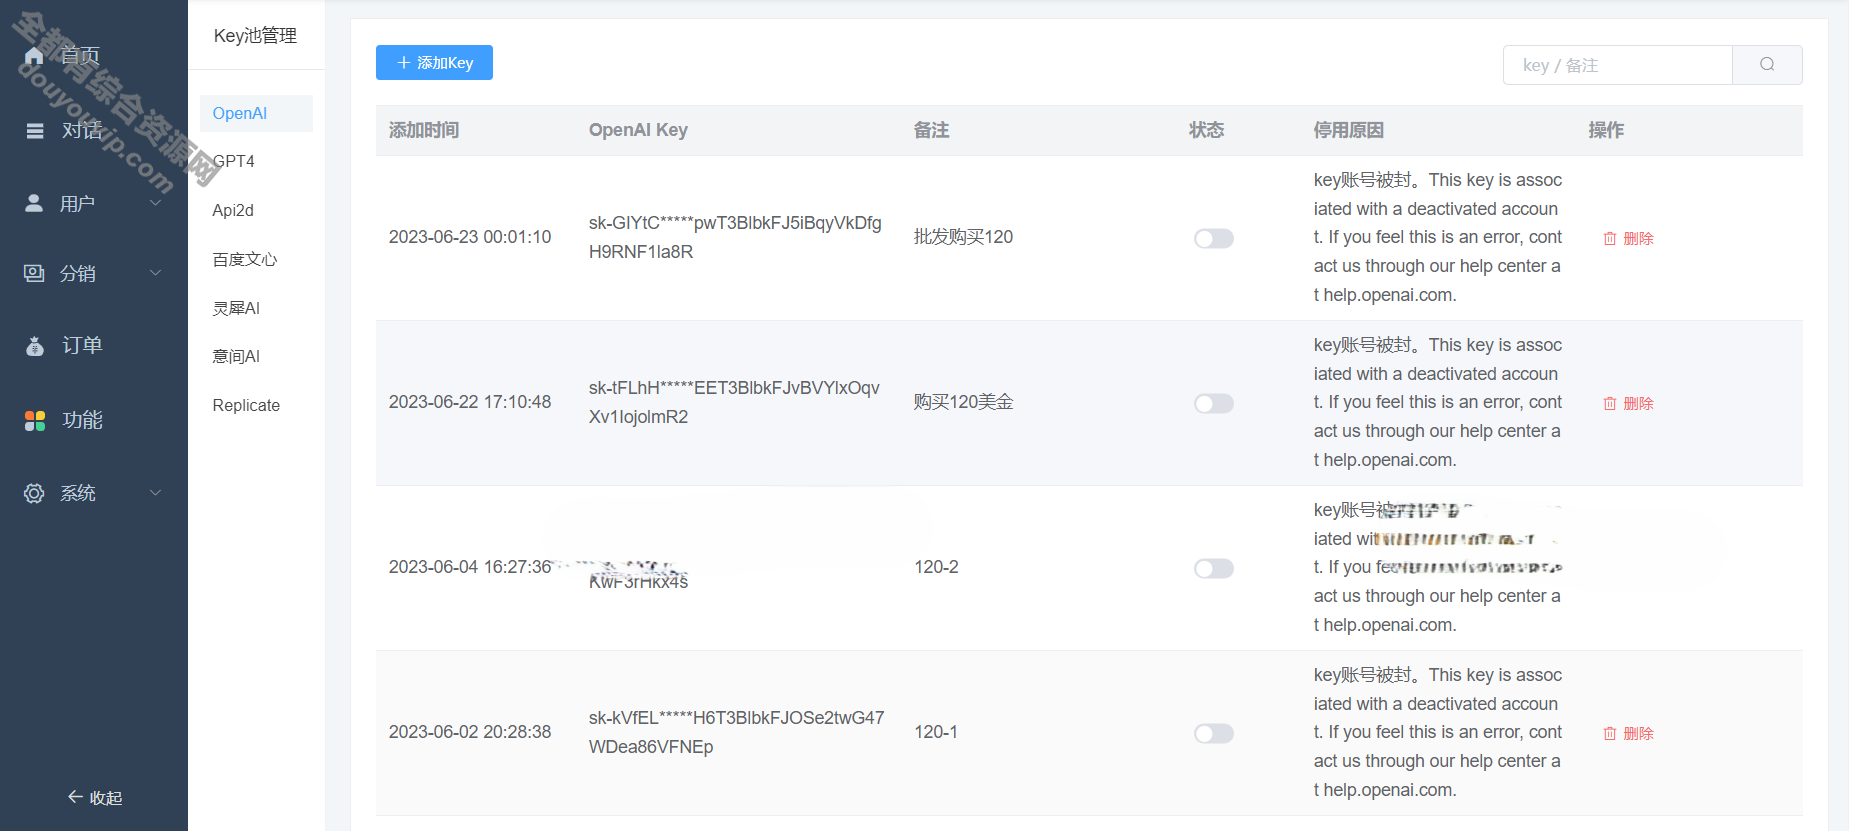
Task: Click the key starting with sk-GlYtC
Action: click(x=735, y=237)
